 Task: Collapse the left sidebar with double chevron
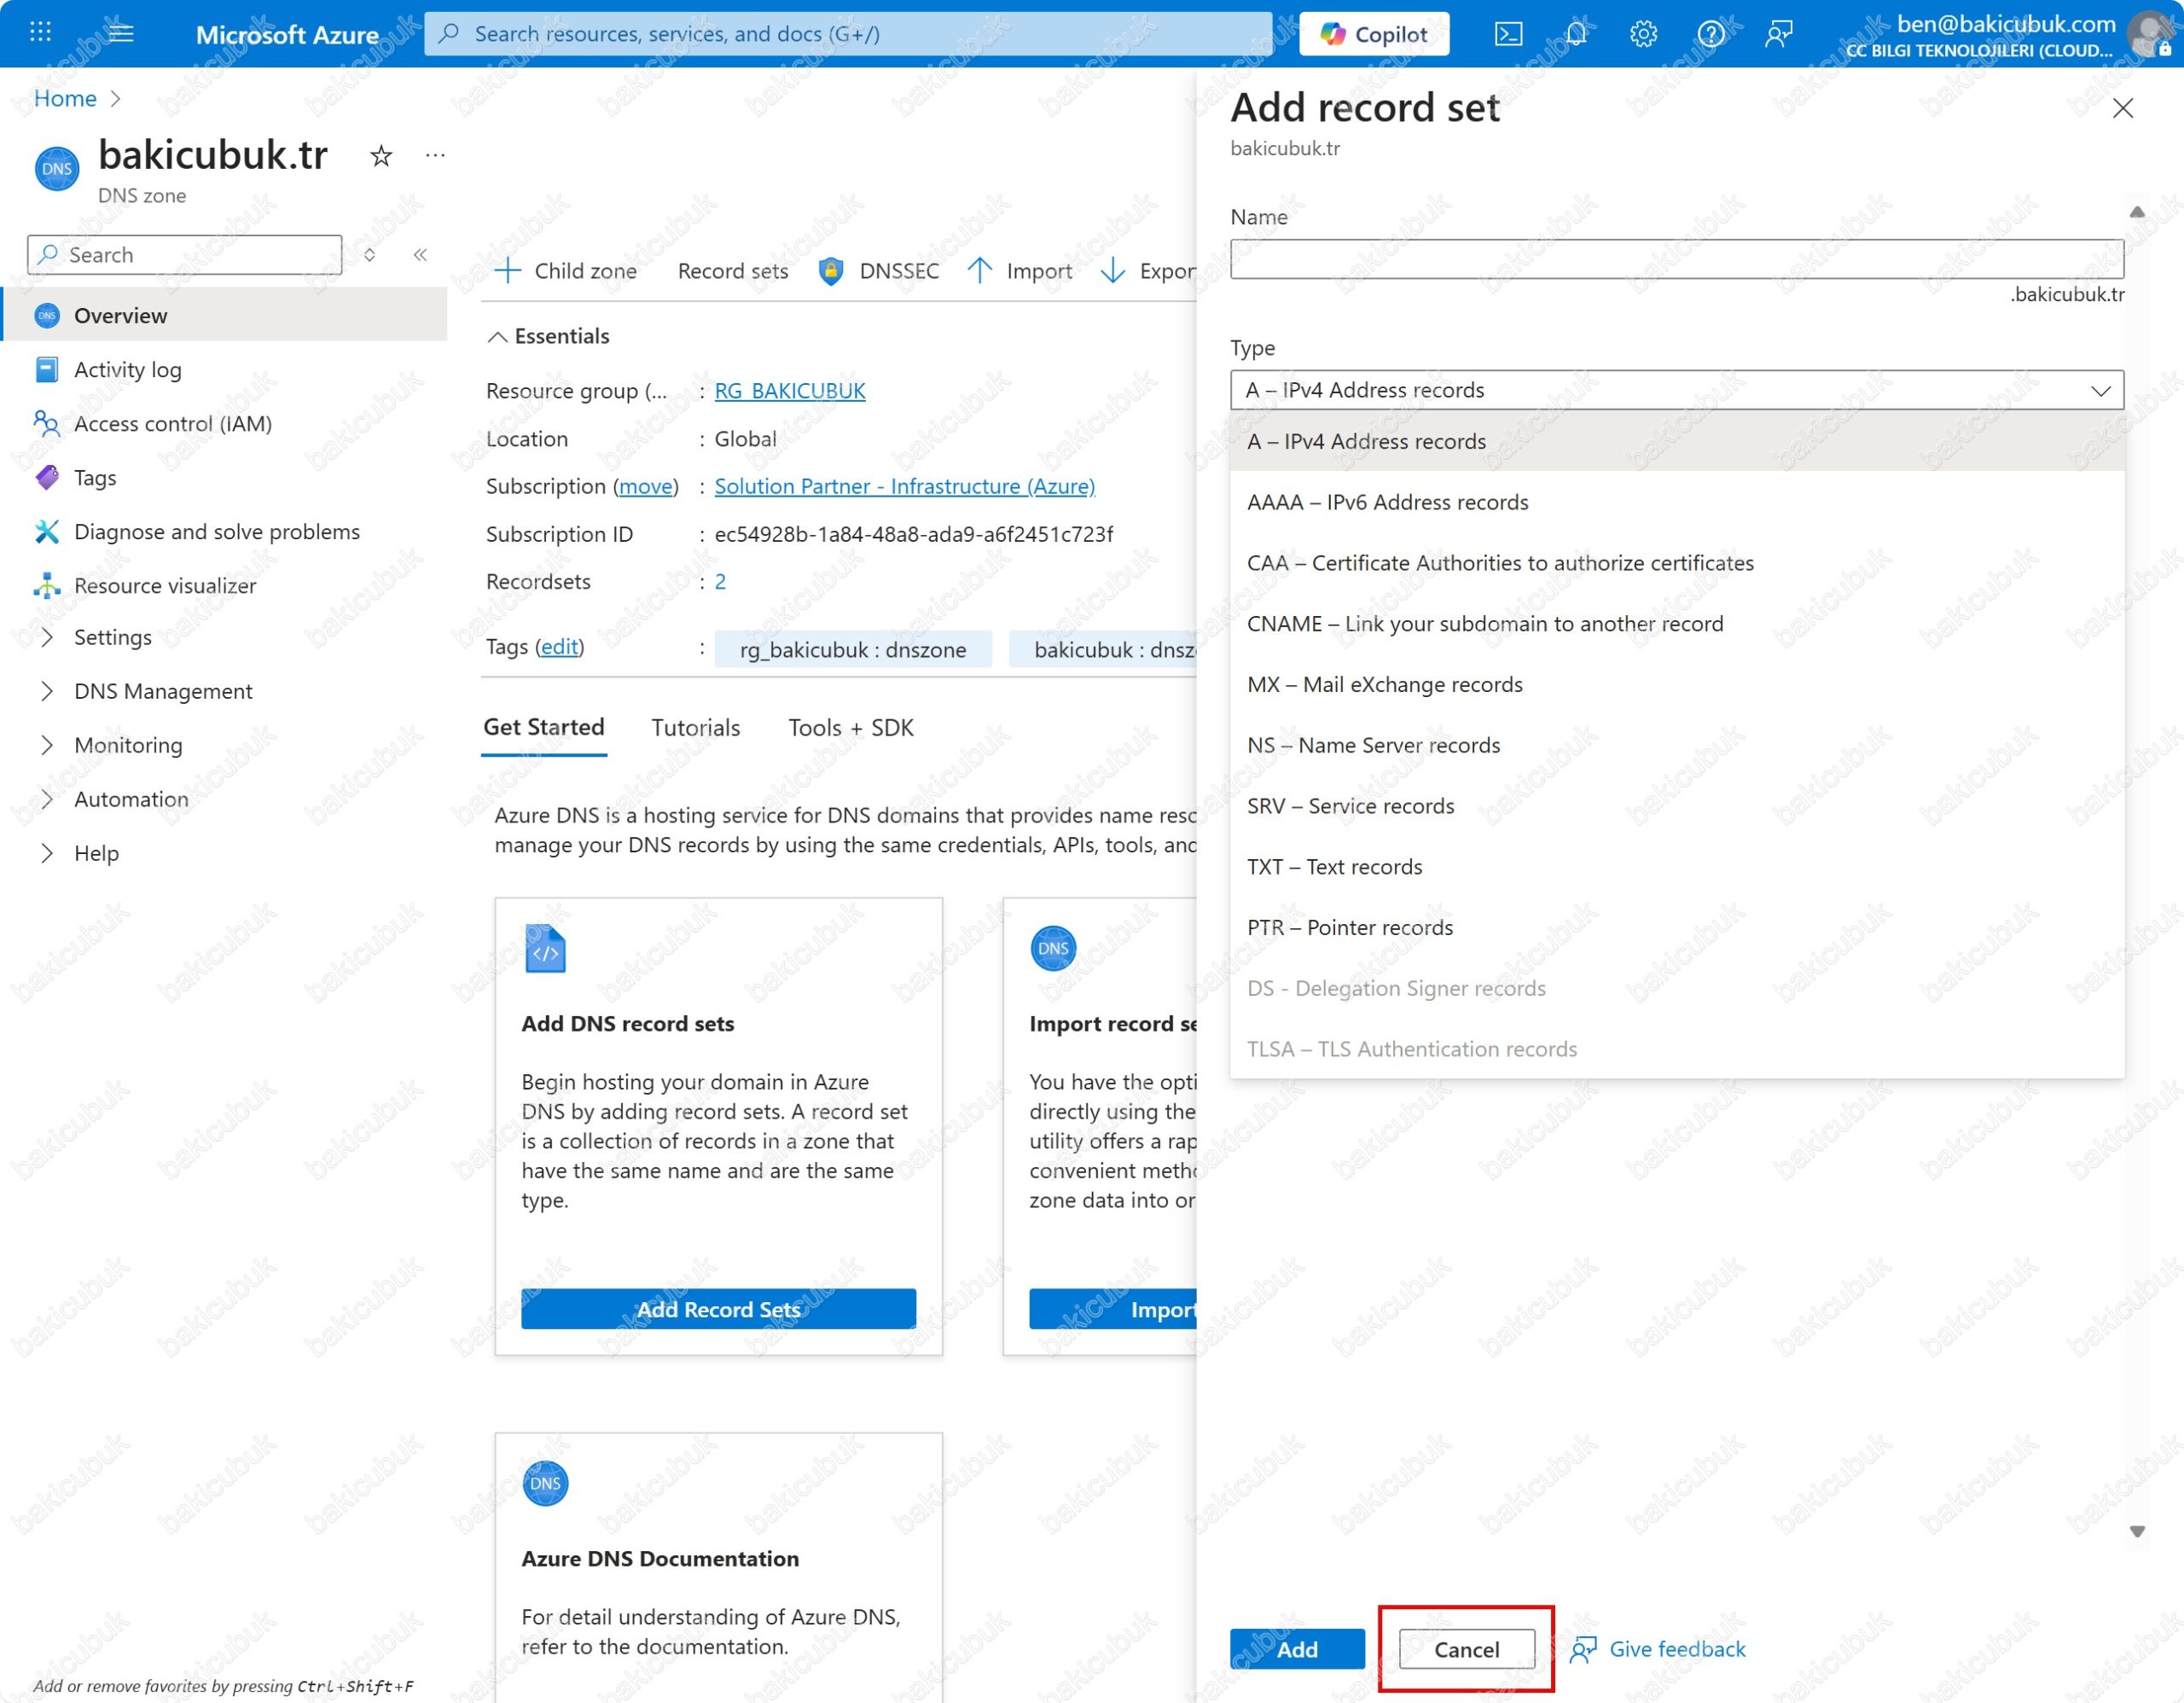pyautogui.click(x=420, y=255)
